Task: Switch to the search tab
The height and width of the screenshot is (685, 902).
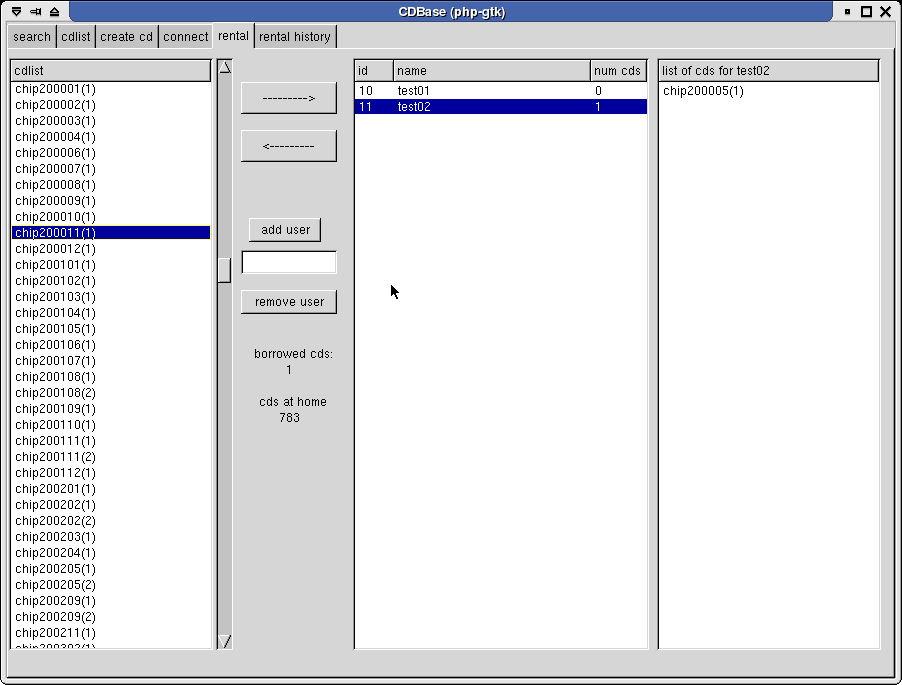Action: (x=32, y=37)
